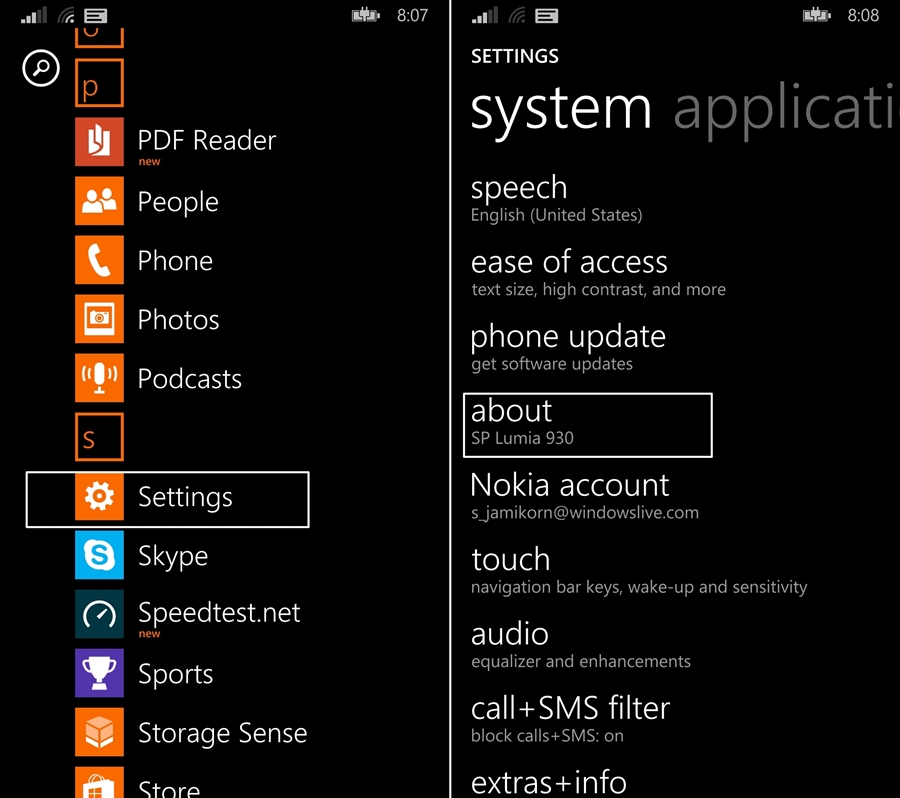Tap the Settings gear icon

pos(99,496)
